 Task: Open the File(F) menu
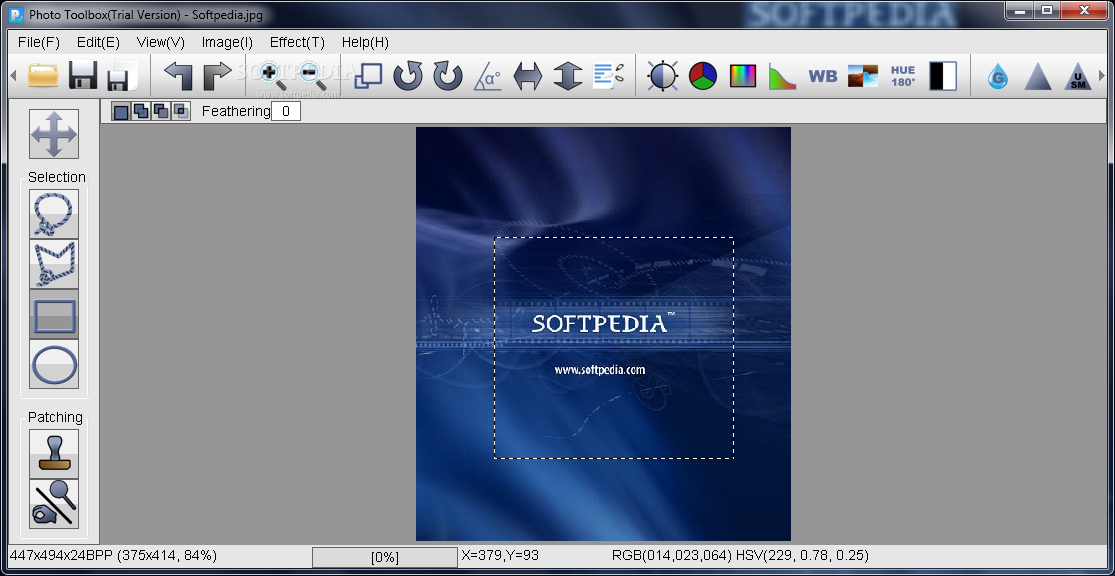39,43
